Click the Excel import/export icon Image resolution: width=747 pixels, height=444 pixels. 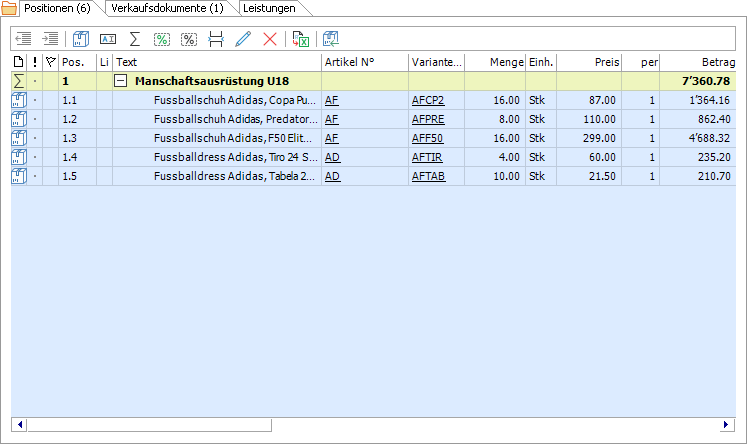(x=301, y=39)
